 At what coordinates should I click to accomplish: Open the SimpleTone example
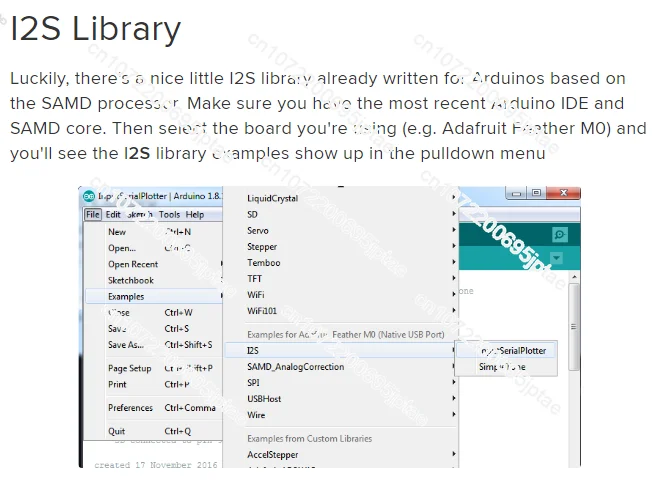coord(506,367)
